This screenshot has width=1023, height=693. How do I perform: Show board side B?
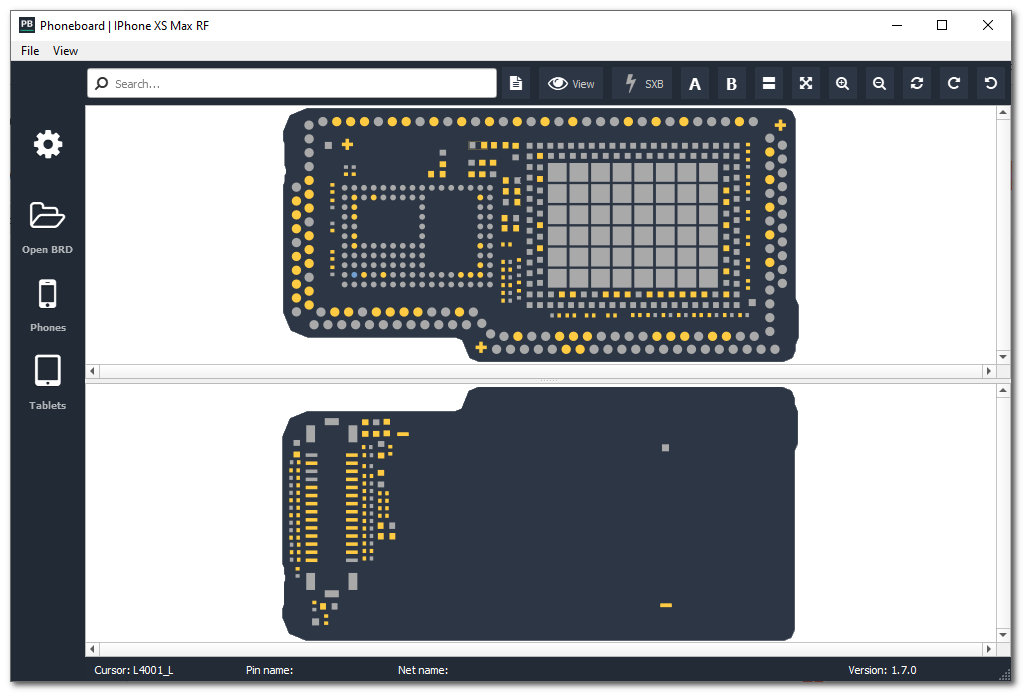coord(731,84)
